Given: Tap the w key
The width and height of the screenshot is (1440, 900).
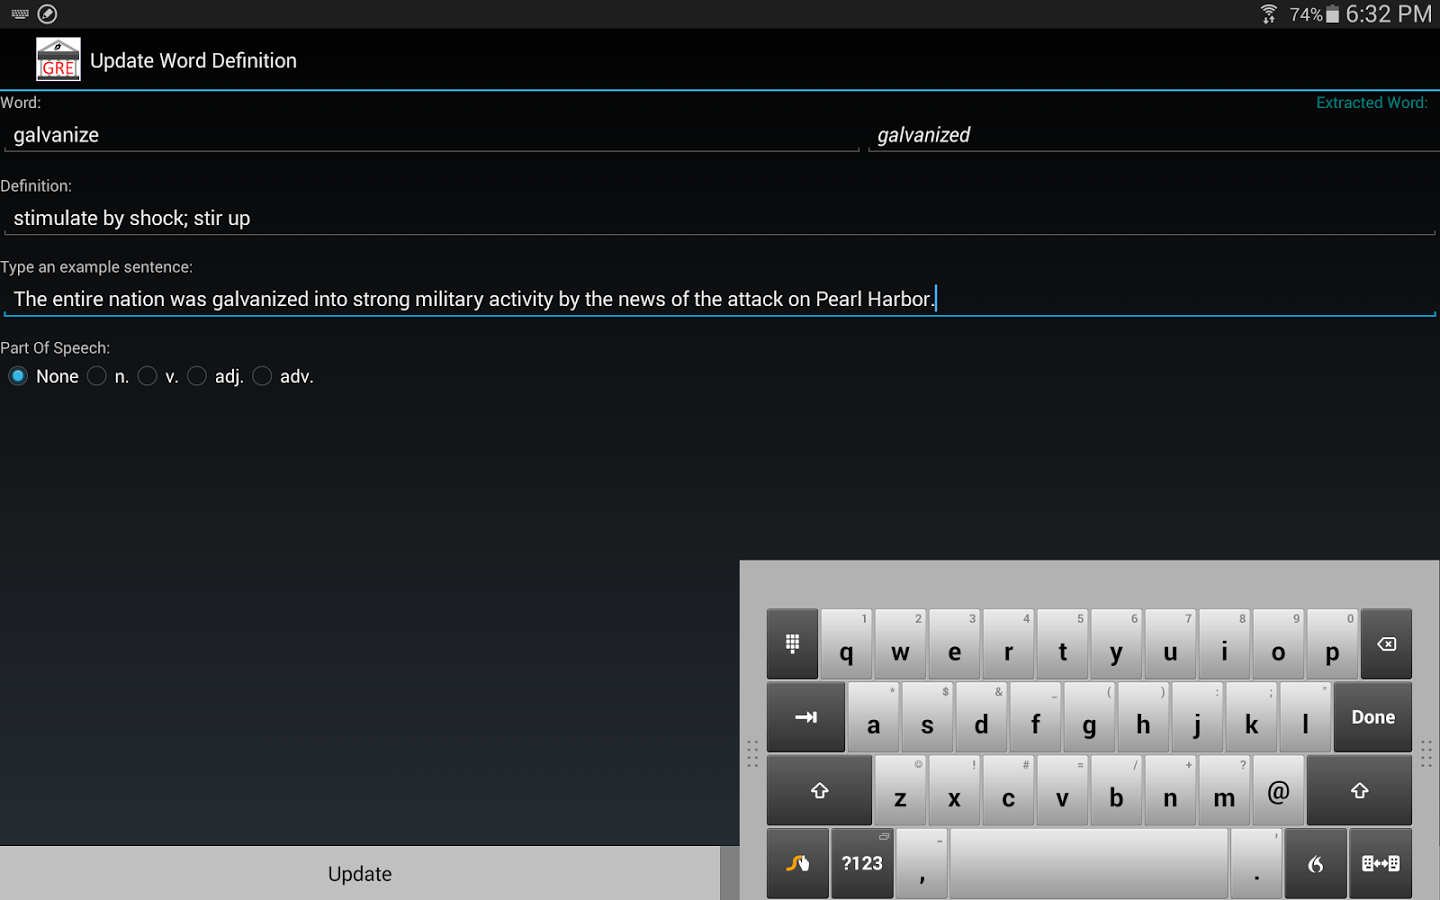Looking at the screenshot, I should pyautogui.click(x=900, y=644).
